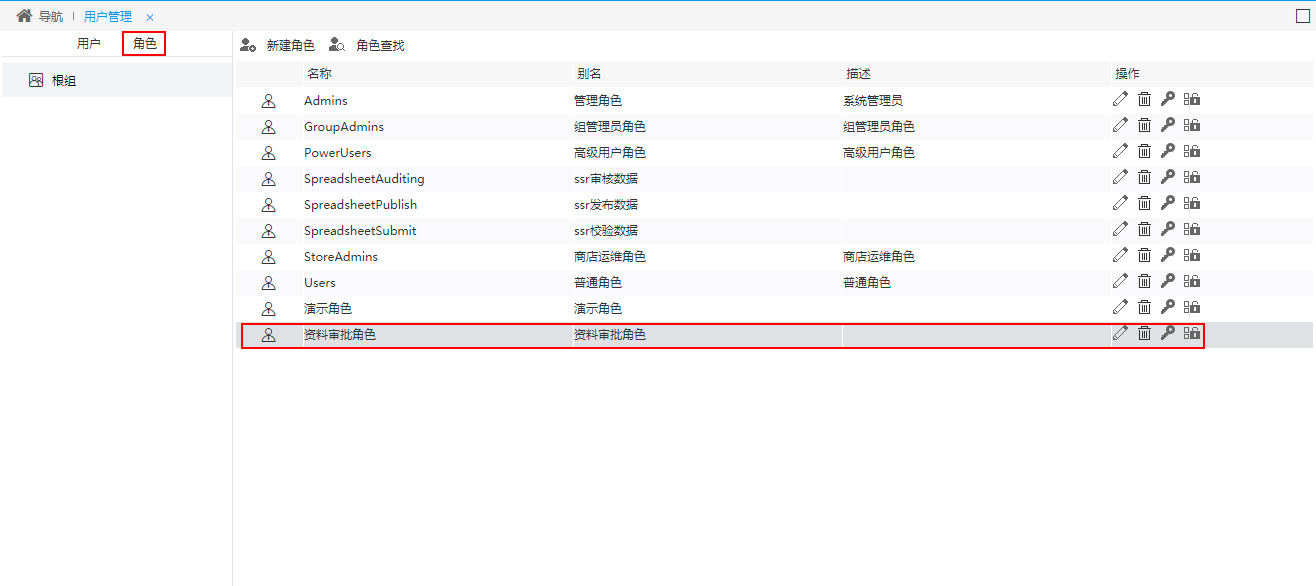Click the home icon beside 导航

pyautogui.click(x=24, y=16)
